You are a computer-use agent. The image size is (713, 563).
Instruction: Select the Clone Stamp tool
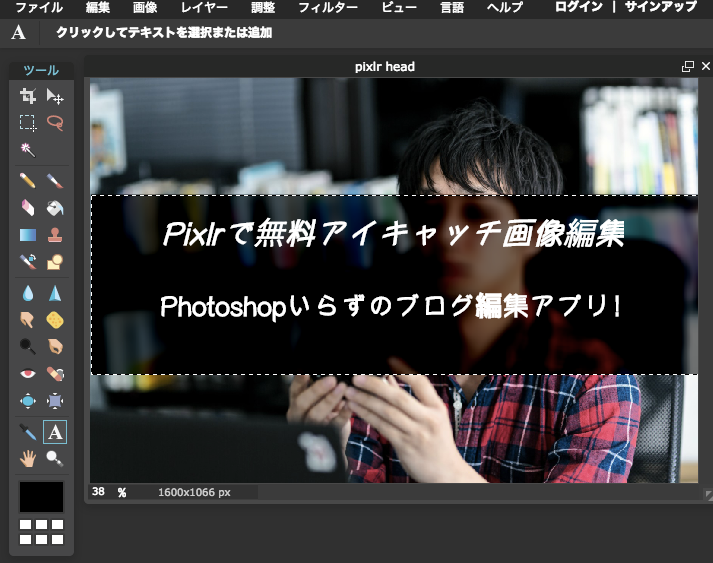(55, 235)
